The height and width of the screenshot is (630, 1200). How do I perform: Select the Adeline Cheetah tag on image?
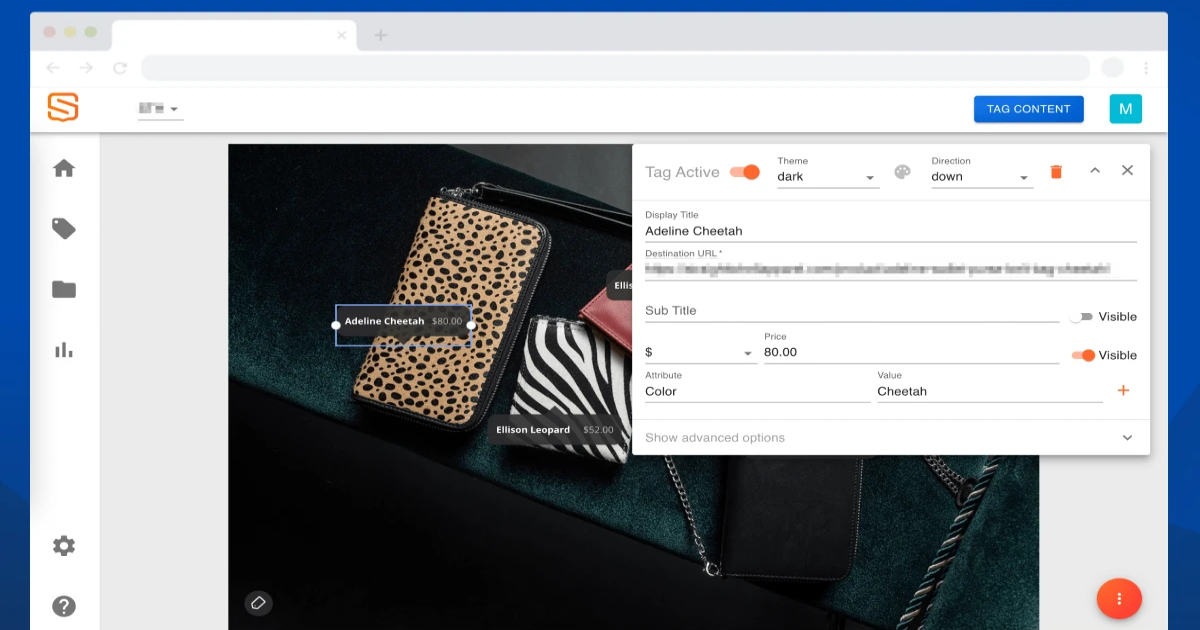tap(403, 322)
